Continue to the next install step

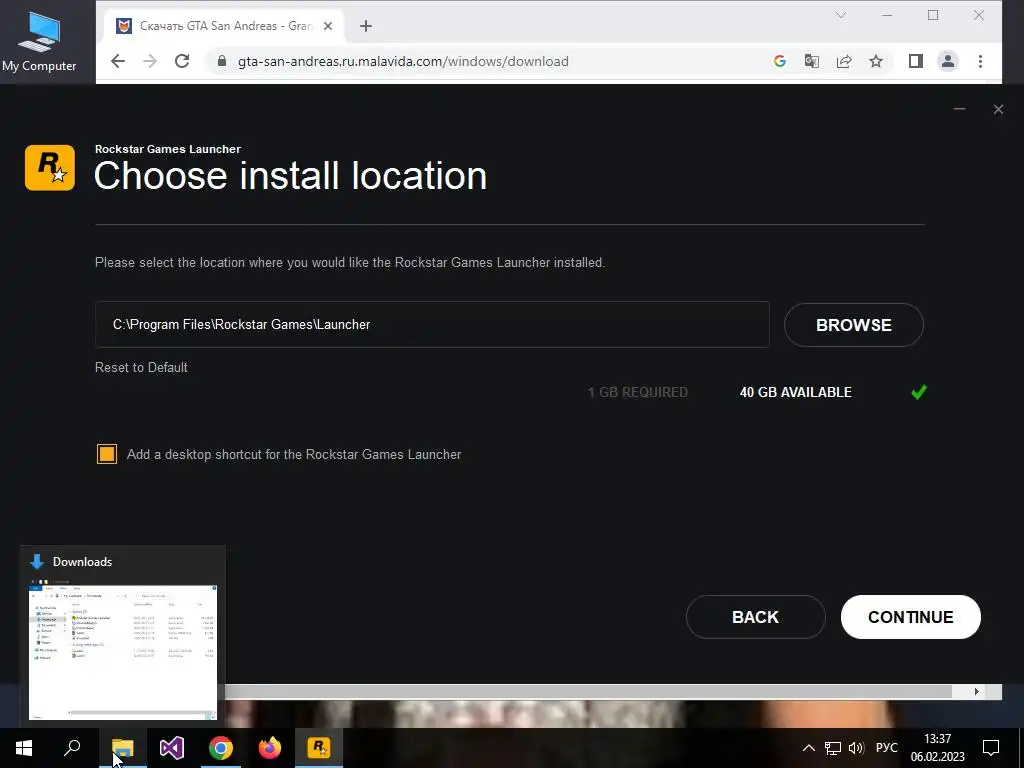(x=910, y=617)
